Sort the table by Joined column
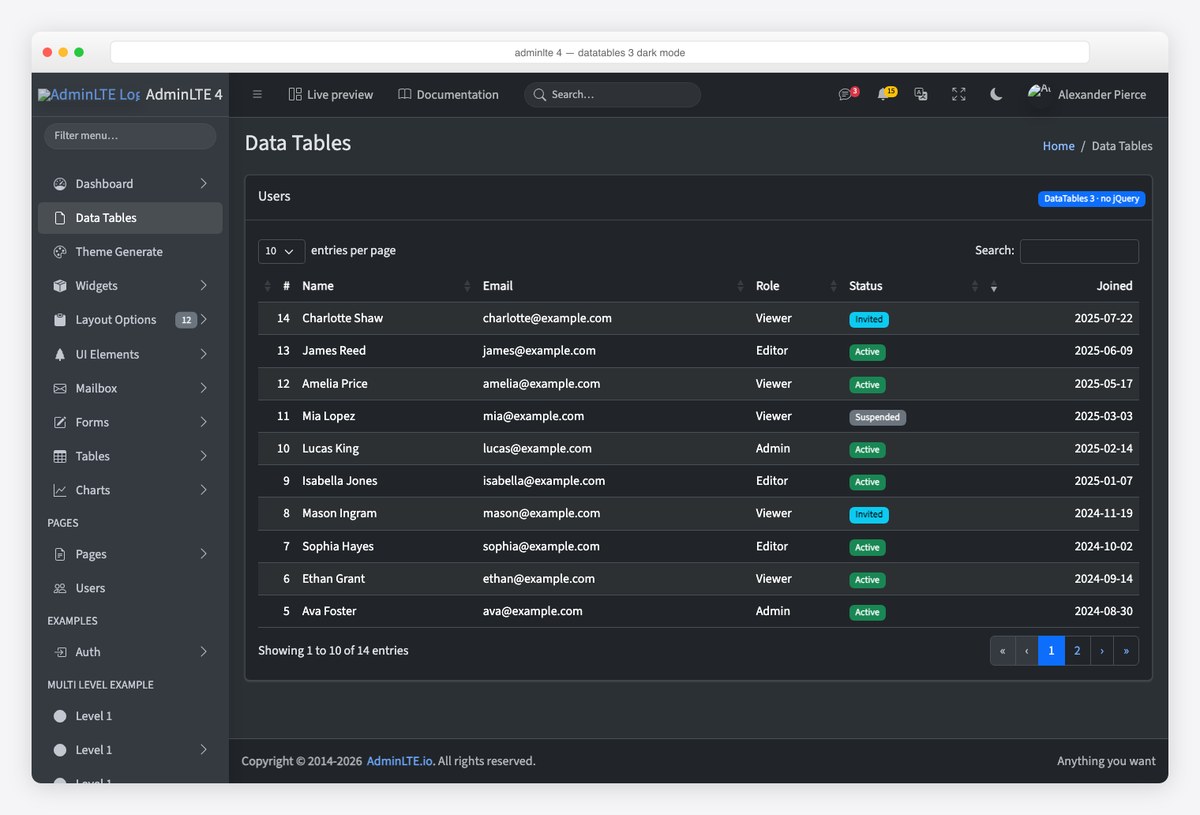The width and height of the screenshot is (1200, 815). [x=1061, y=286]
